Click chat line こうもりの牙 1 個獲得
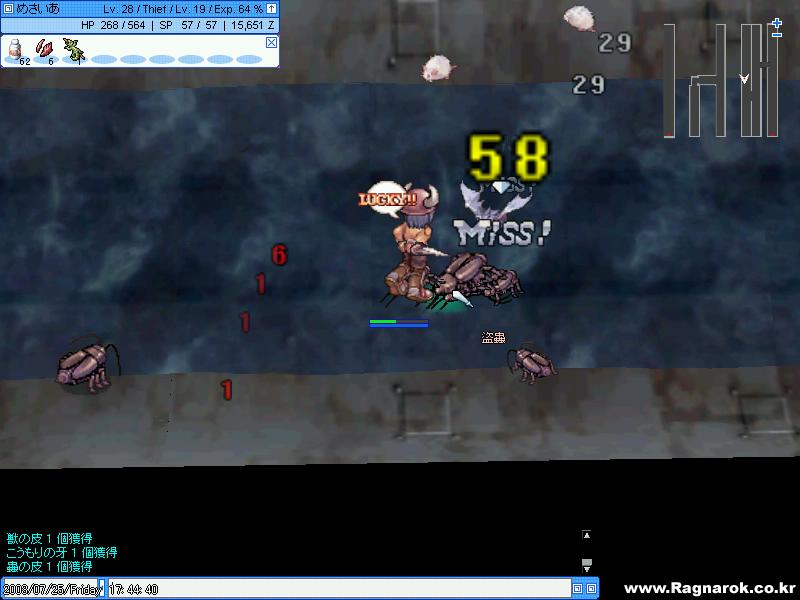The height and width of the screenshot is (600, 800). pyautogui.click(x=62, y=552)
